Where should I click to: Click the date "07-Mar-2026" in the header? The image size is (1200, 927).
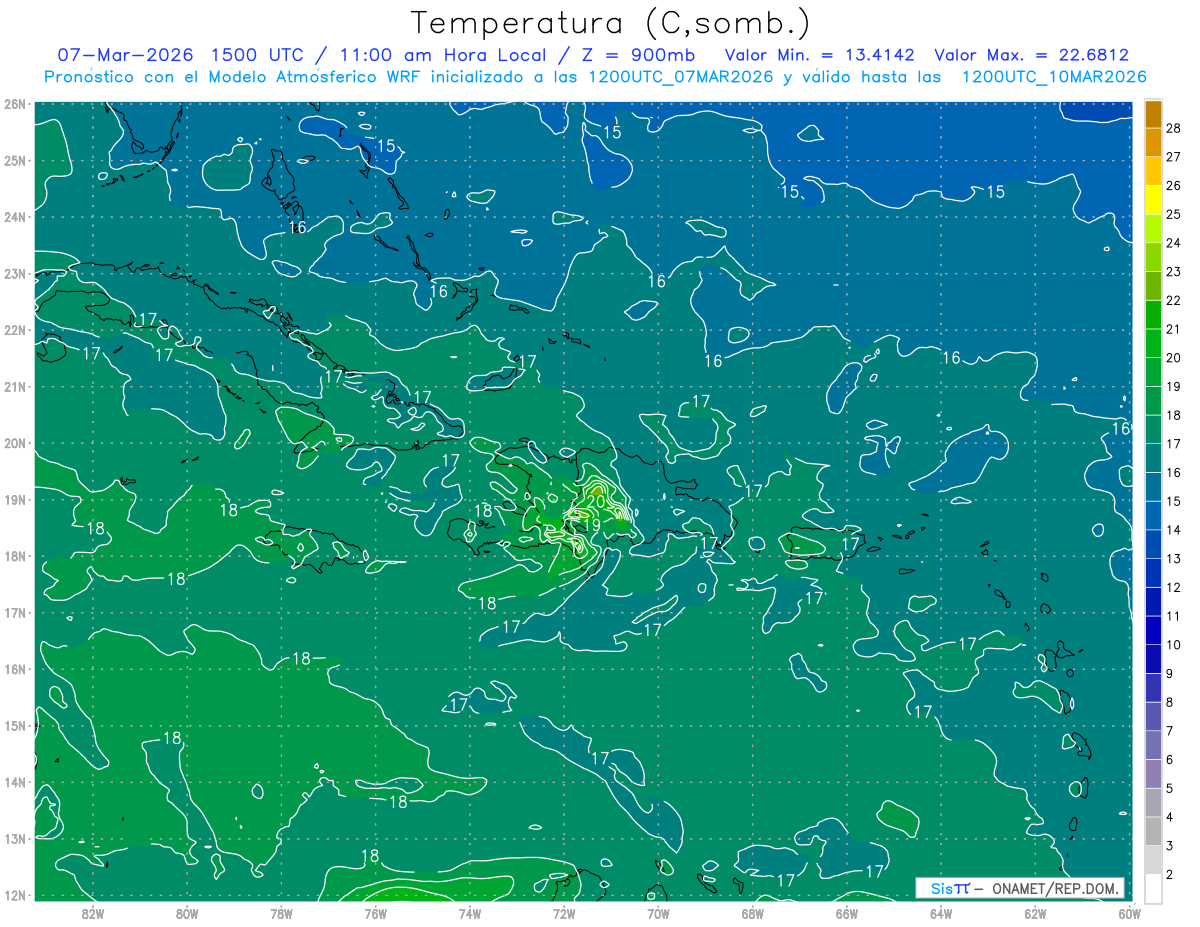(126, 55)
